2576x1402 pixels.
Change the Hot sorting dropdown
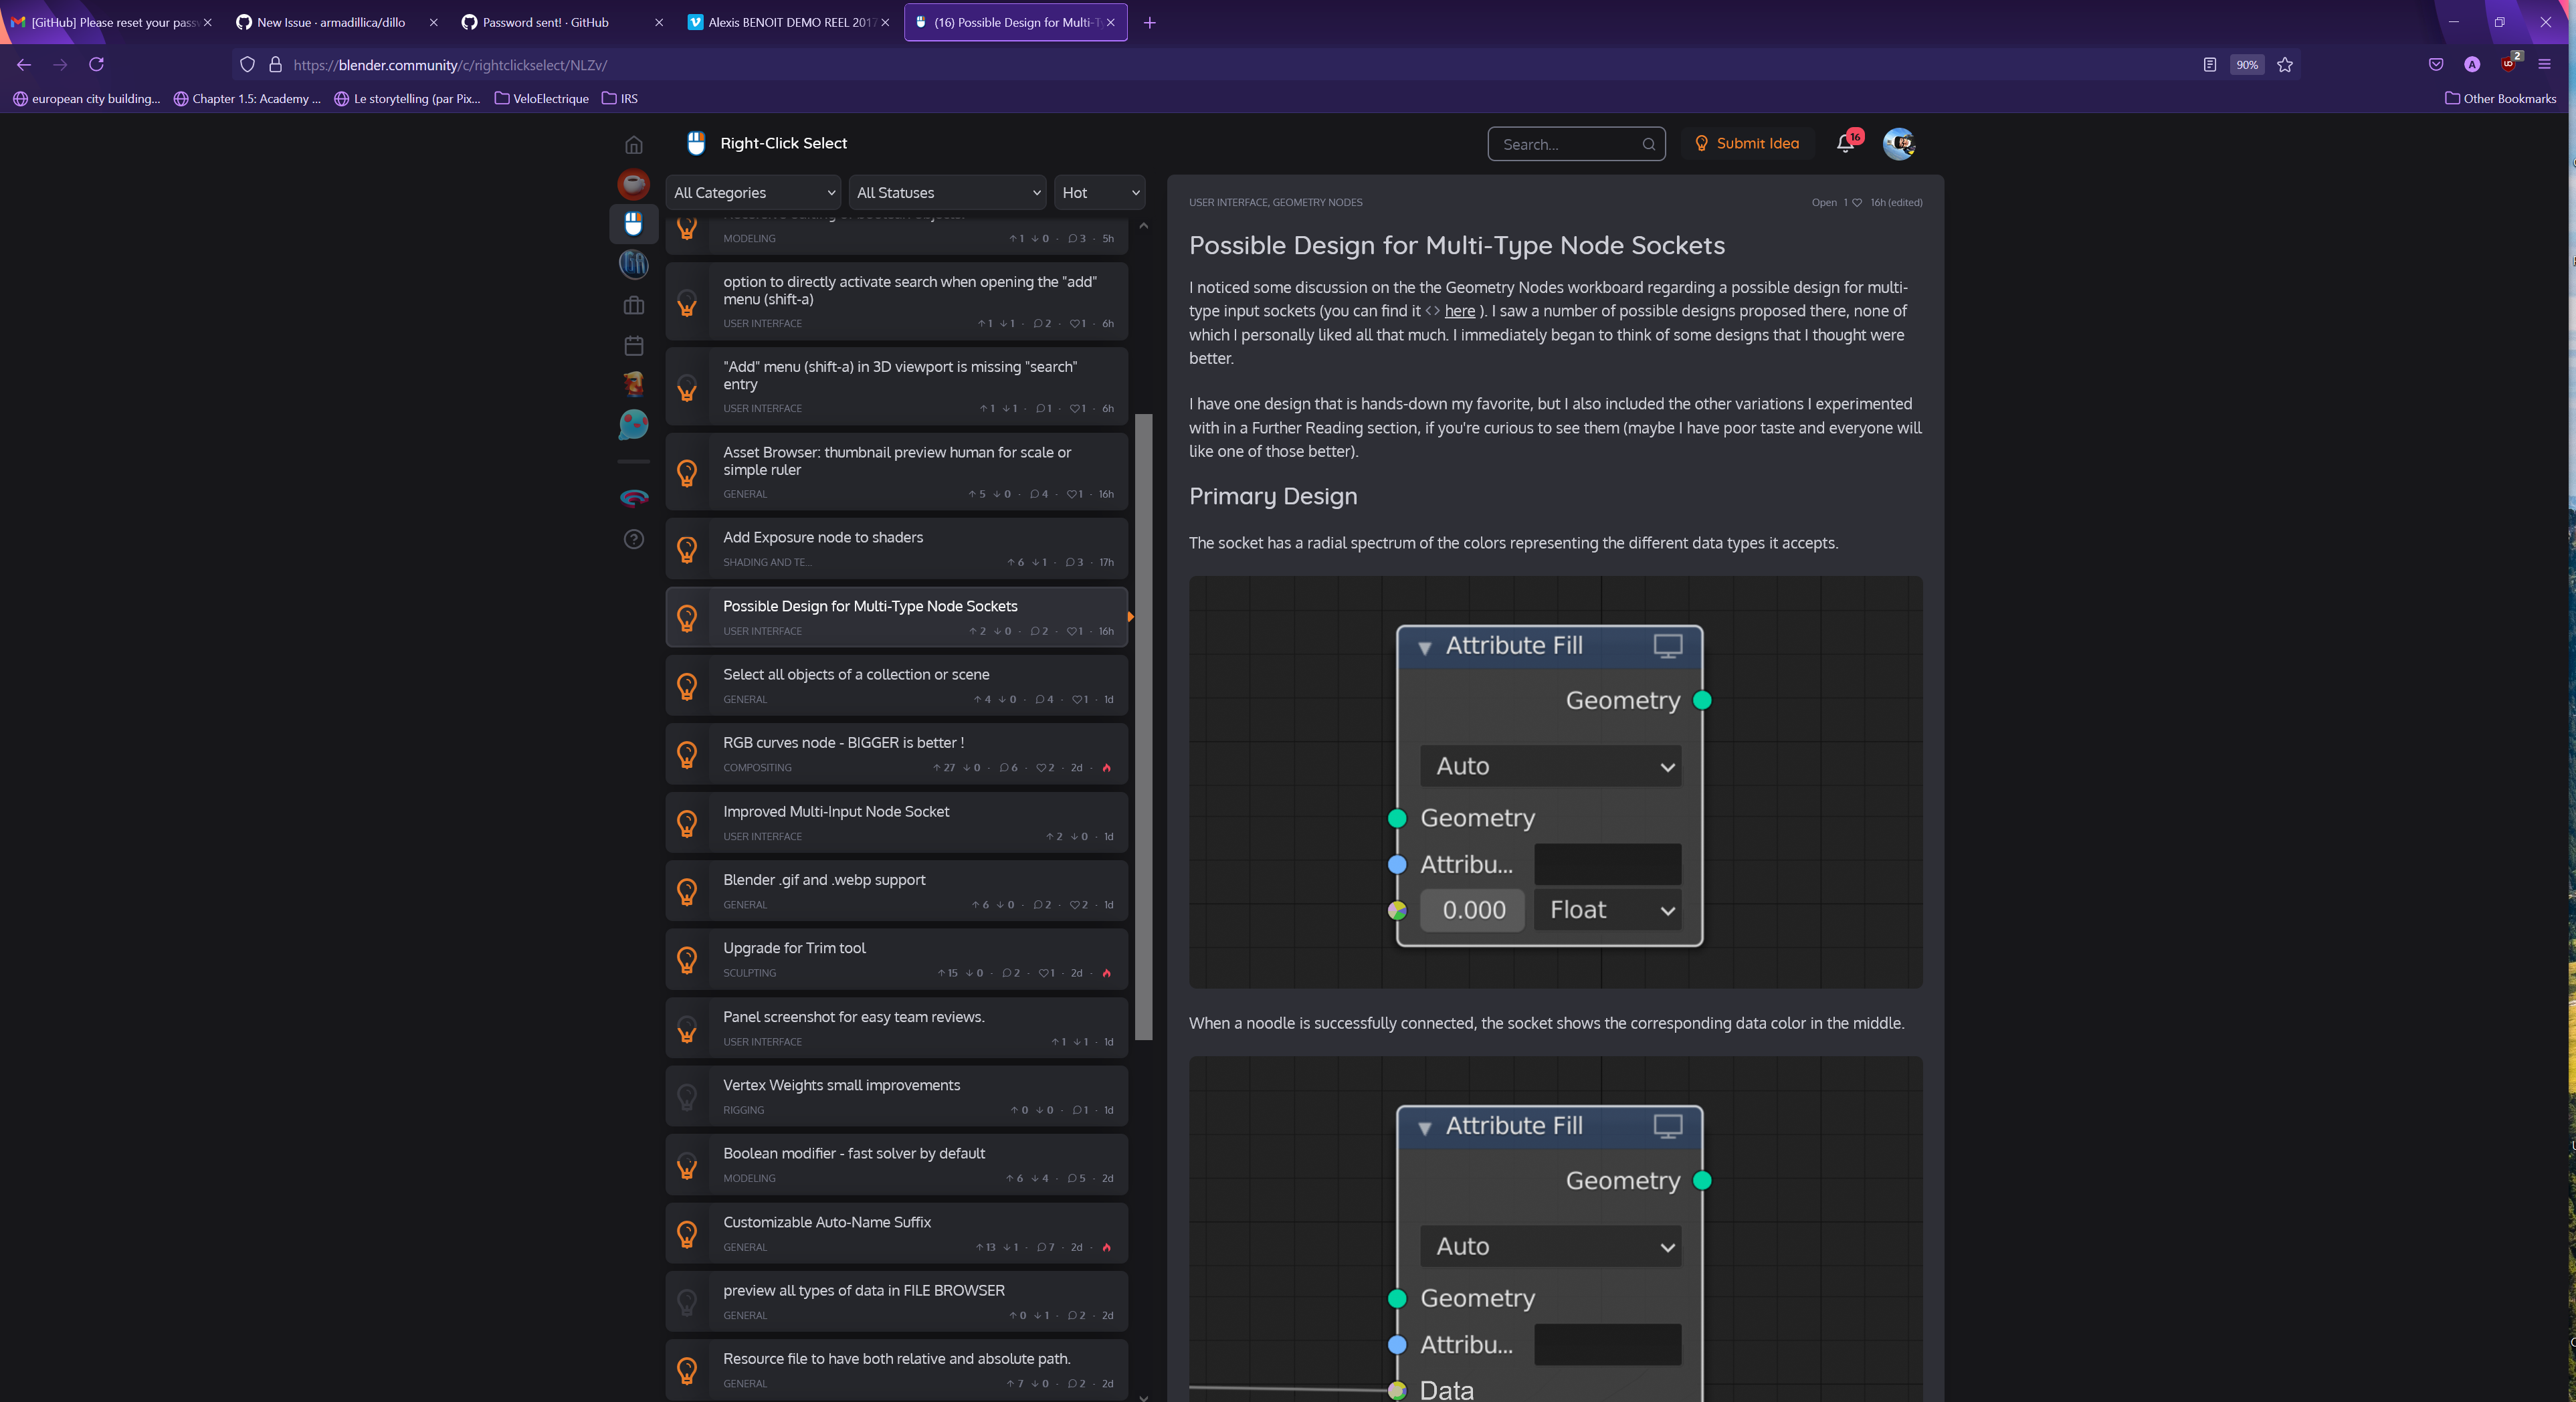click(x=1098, y=192)
